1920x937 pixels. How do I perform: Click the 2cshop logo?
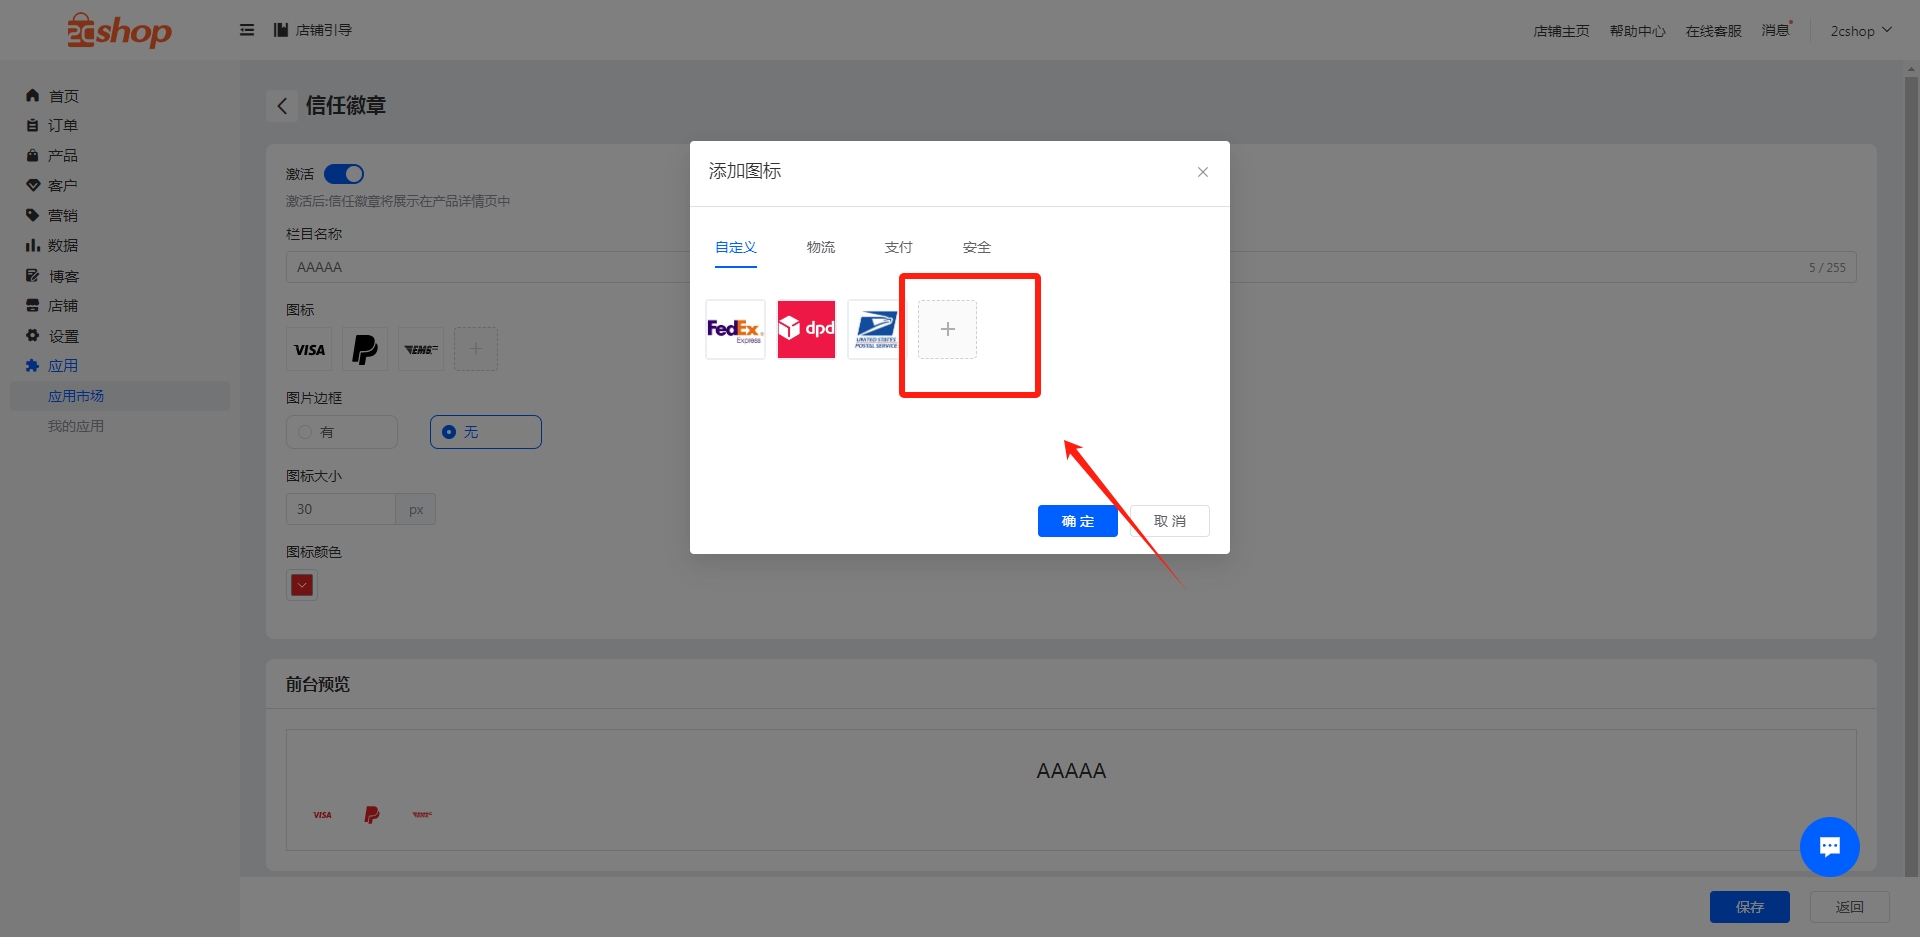pyautogui.click(x=119, y=31)
